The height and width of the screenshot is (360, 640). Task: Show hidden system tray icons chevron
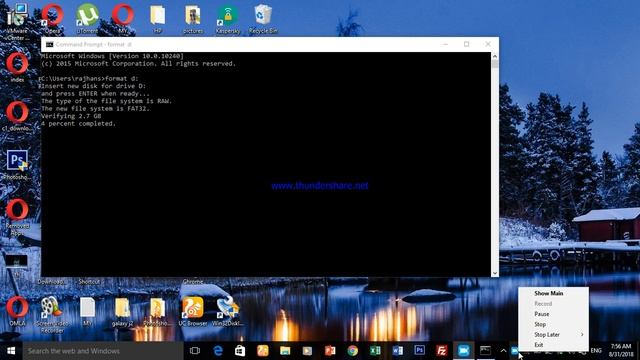click(503, 351)
